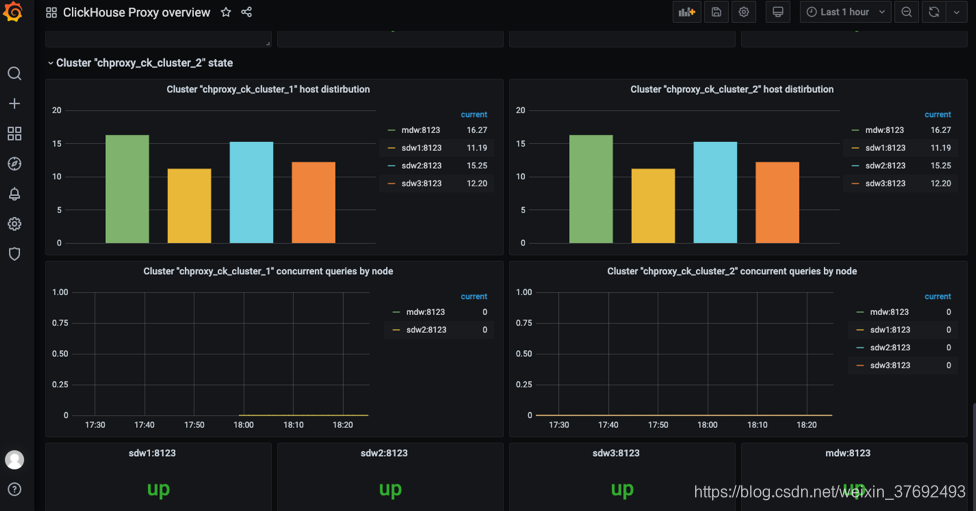976x511 pixels.
Task: Click orange sdw3 bar in cluster_2 chart
Action: 777,202
